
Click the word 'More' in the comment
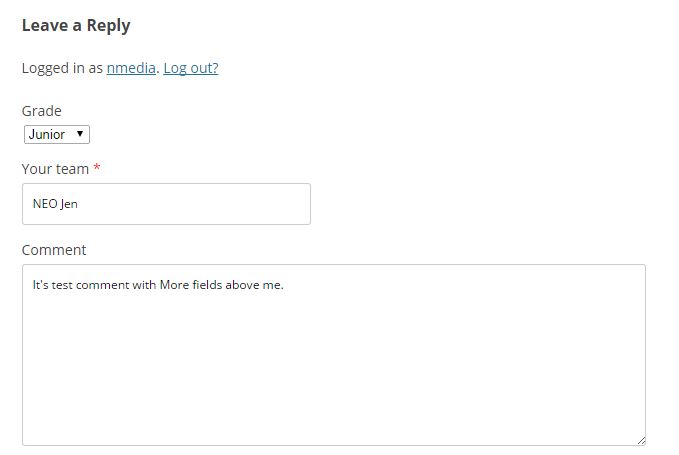(175, 285)
